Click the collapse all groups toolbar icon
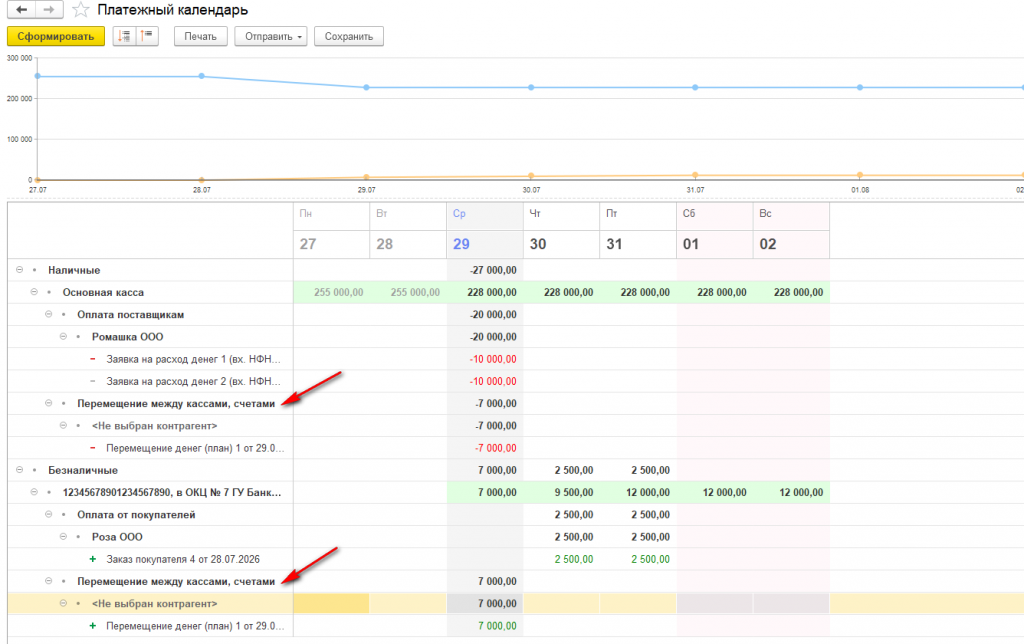 pyautogui.click(x=147, y=36)
